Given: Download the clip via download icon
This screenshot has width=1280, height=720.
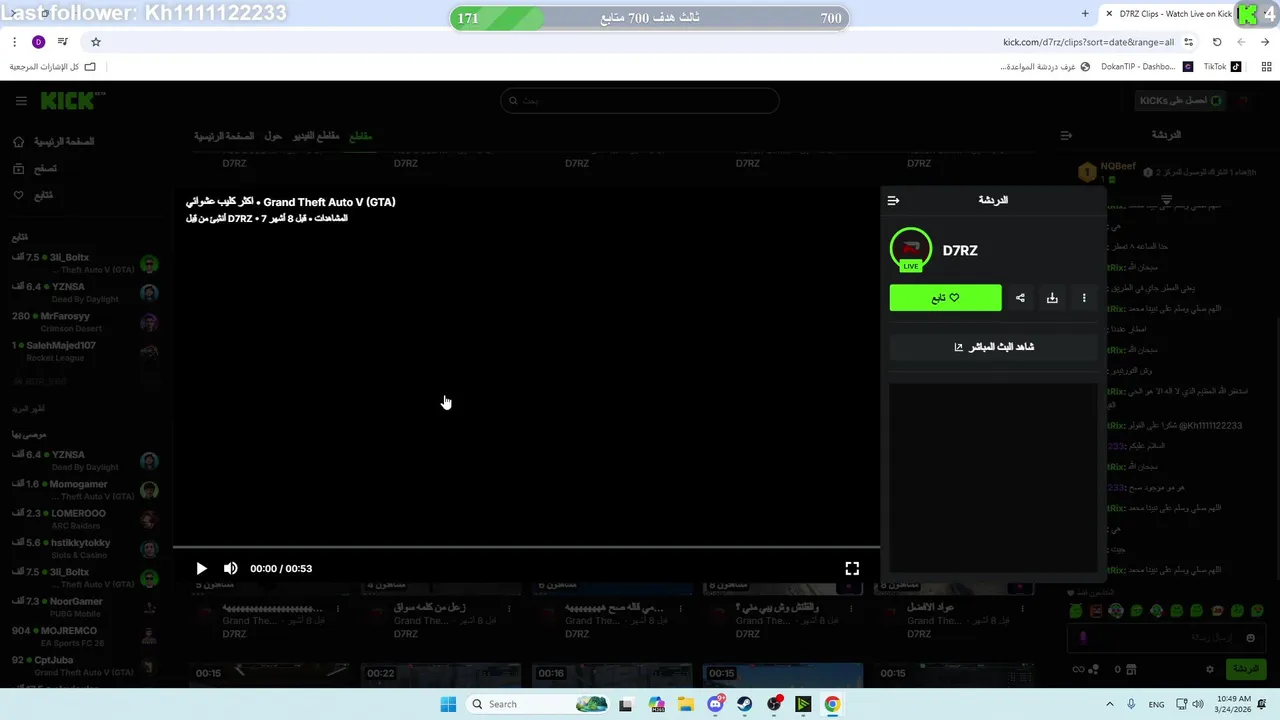Looking at the screenshot, I should pos(1052,298).
